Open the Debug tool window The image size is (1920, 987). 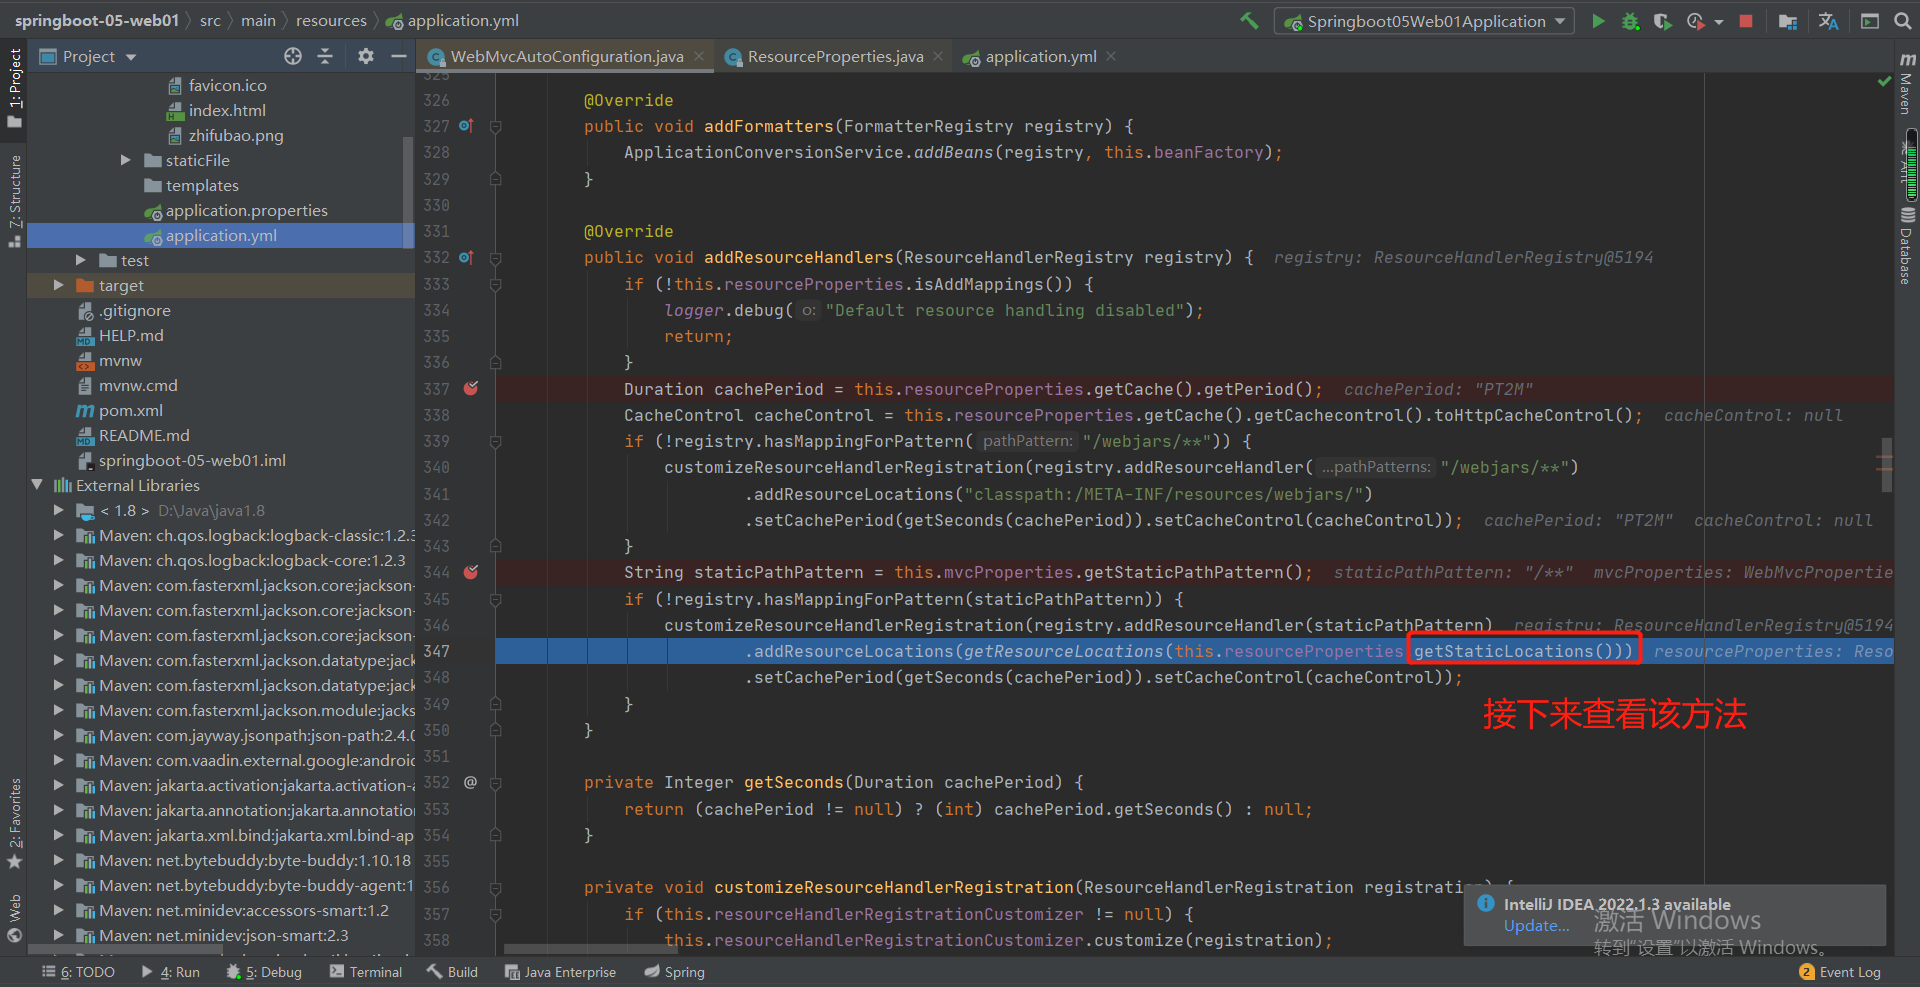pyautogui.click(x=264, y=971)
